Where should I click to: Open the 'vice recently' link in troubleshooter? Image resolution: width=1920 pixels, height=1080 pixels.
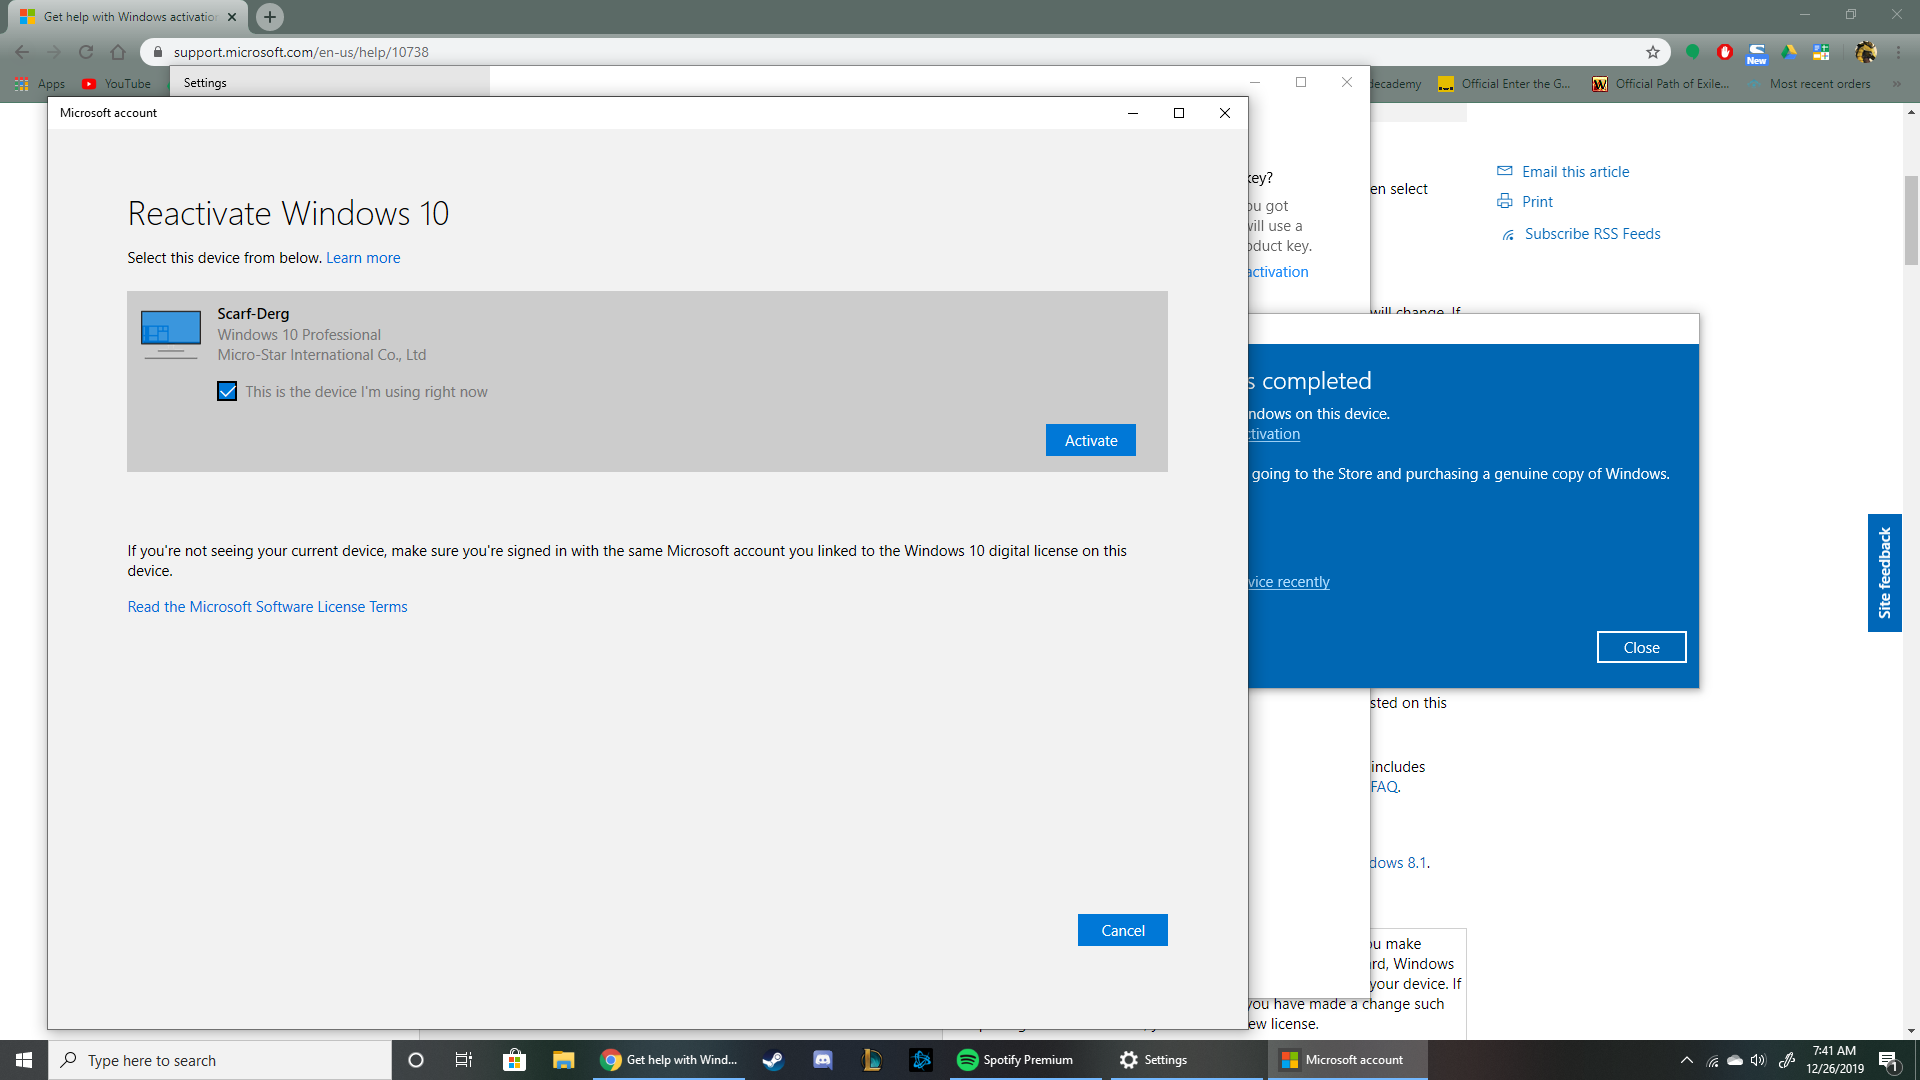(x=1289, y=582)
